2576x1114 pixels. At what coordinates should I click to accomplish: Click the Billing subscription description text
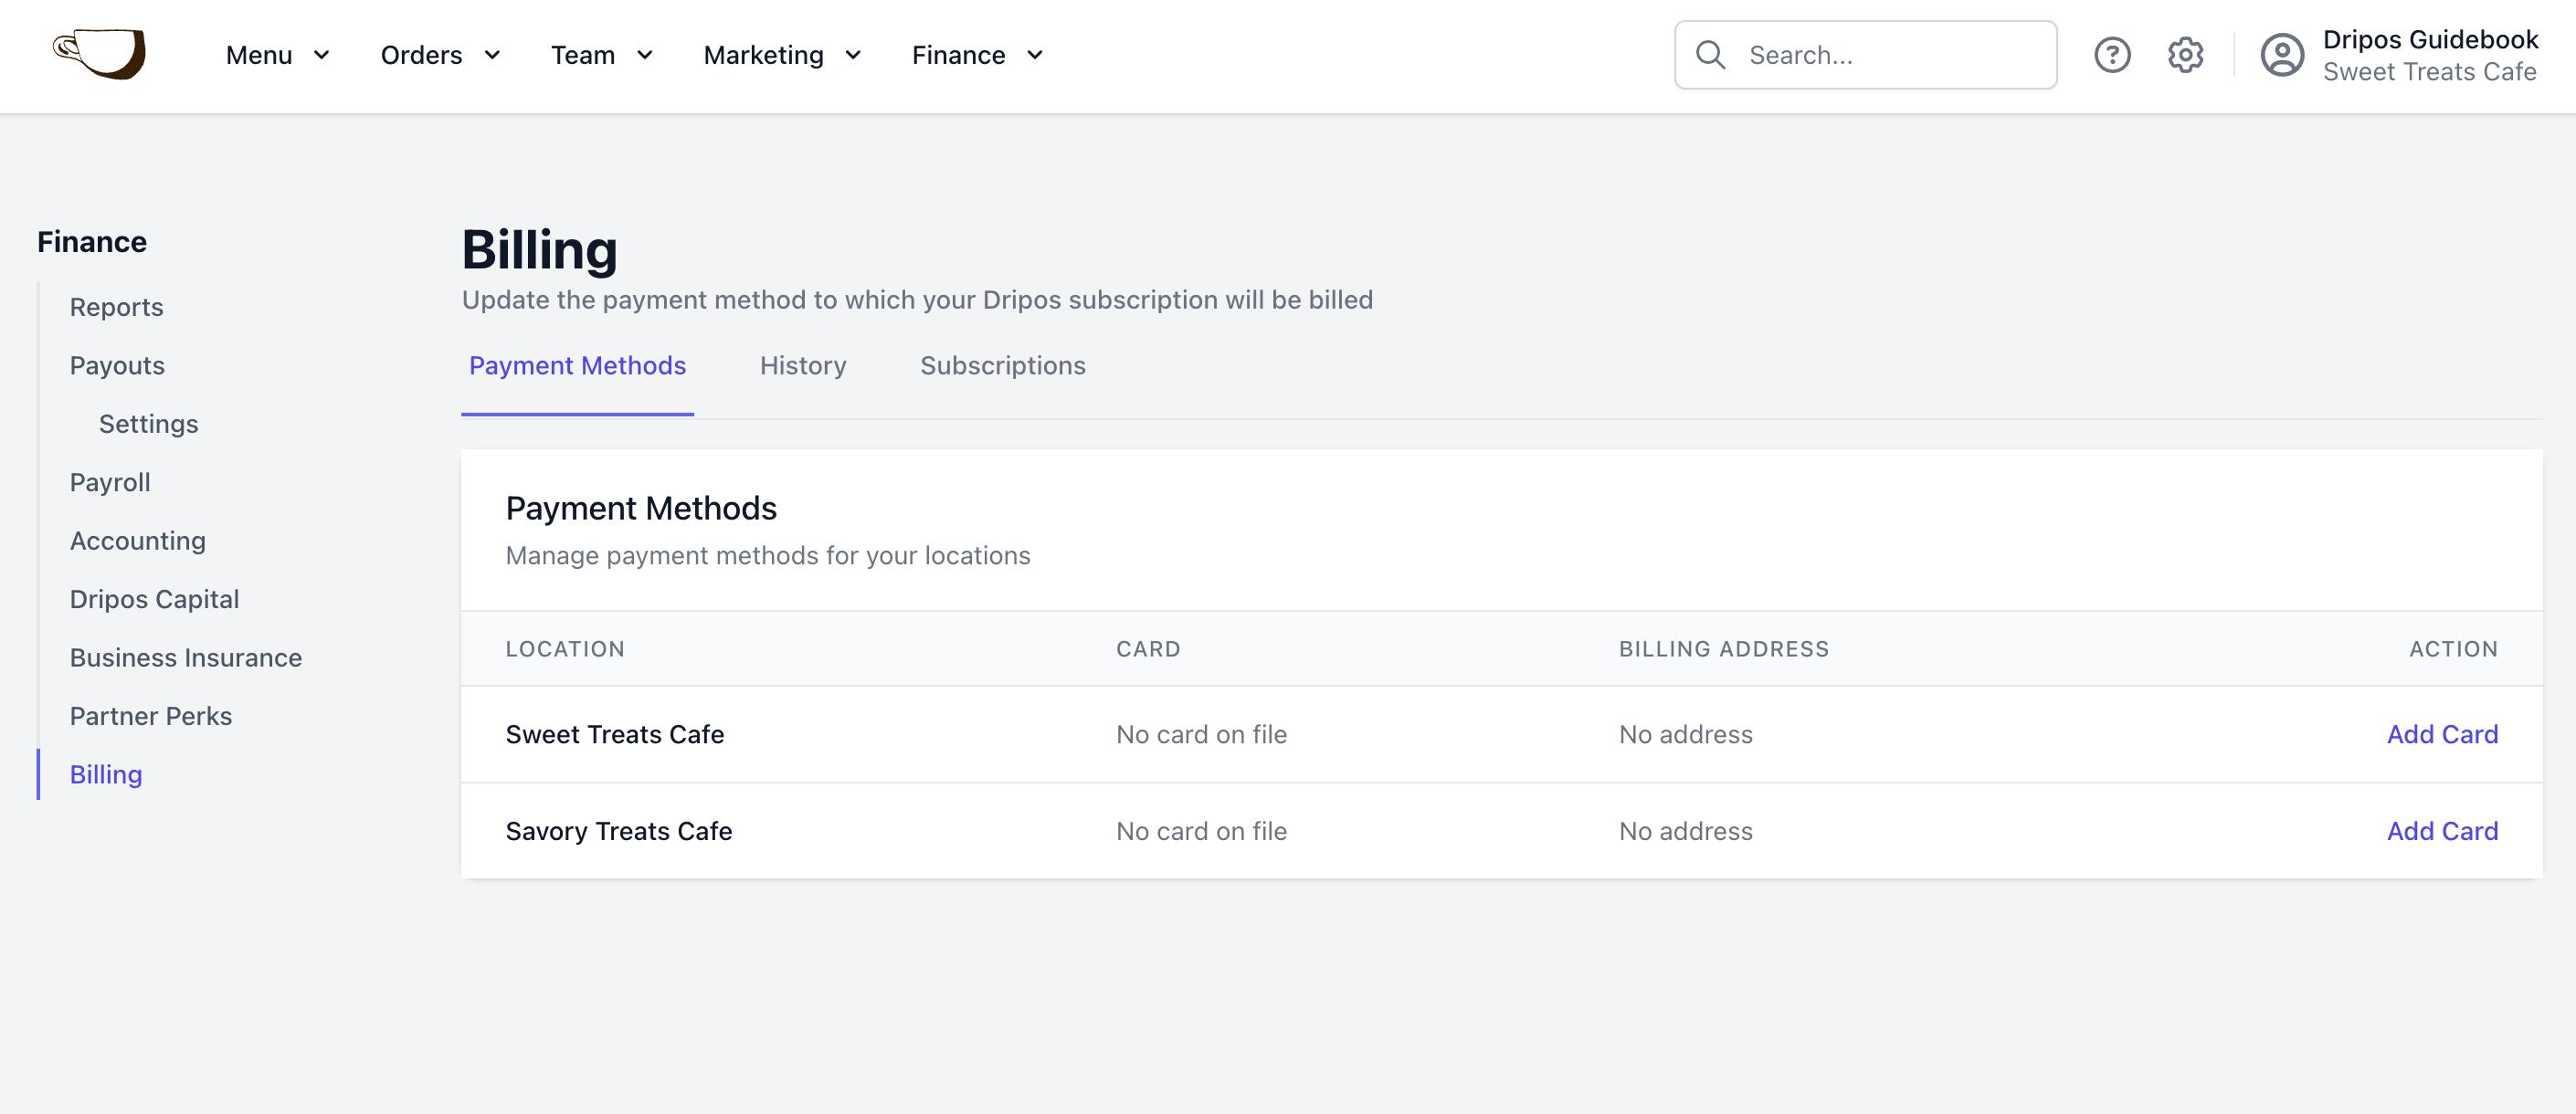click(x=917, y=300)
